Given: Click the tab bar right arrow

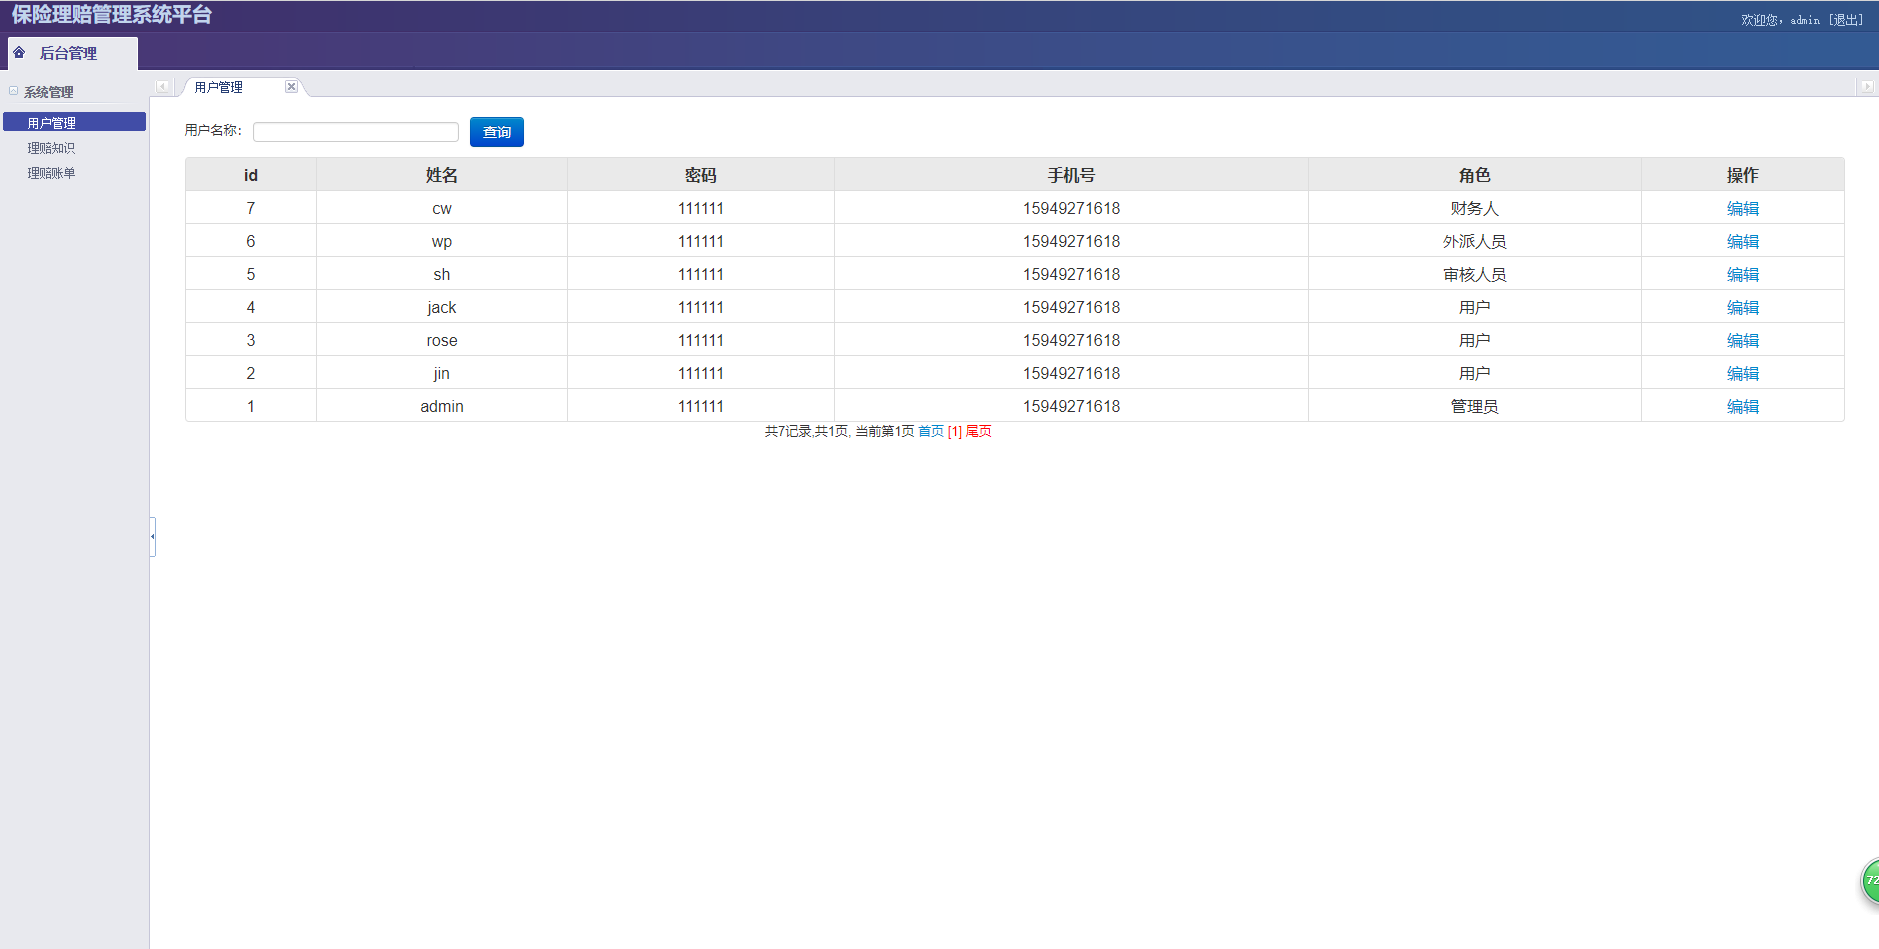Looking at the screenshot, I should pyautogui.click(x=1866, y=87).
